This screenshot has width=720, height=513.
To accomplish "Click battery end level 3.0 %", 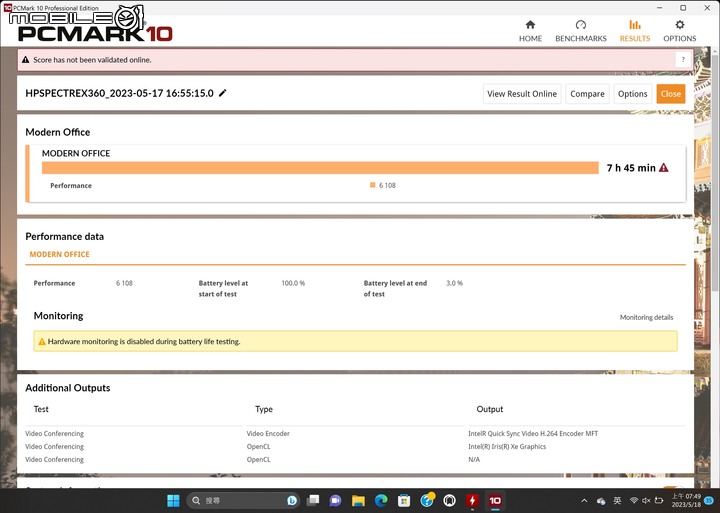I will point(454,283).
